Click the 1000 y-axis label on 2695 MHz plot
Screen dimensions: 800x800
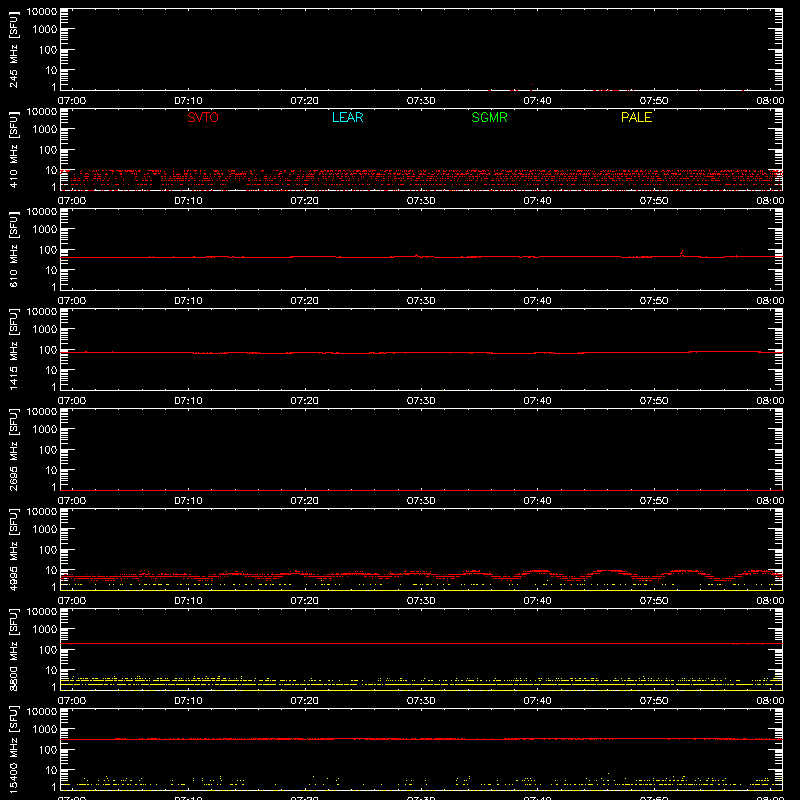[x=45, y=430]
